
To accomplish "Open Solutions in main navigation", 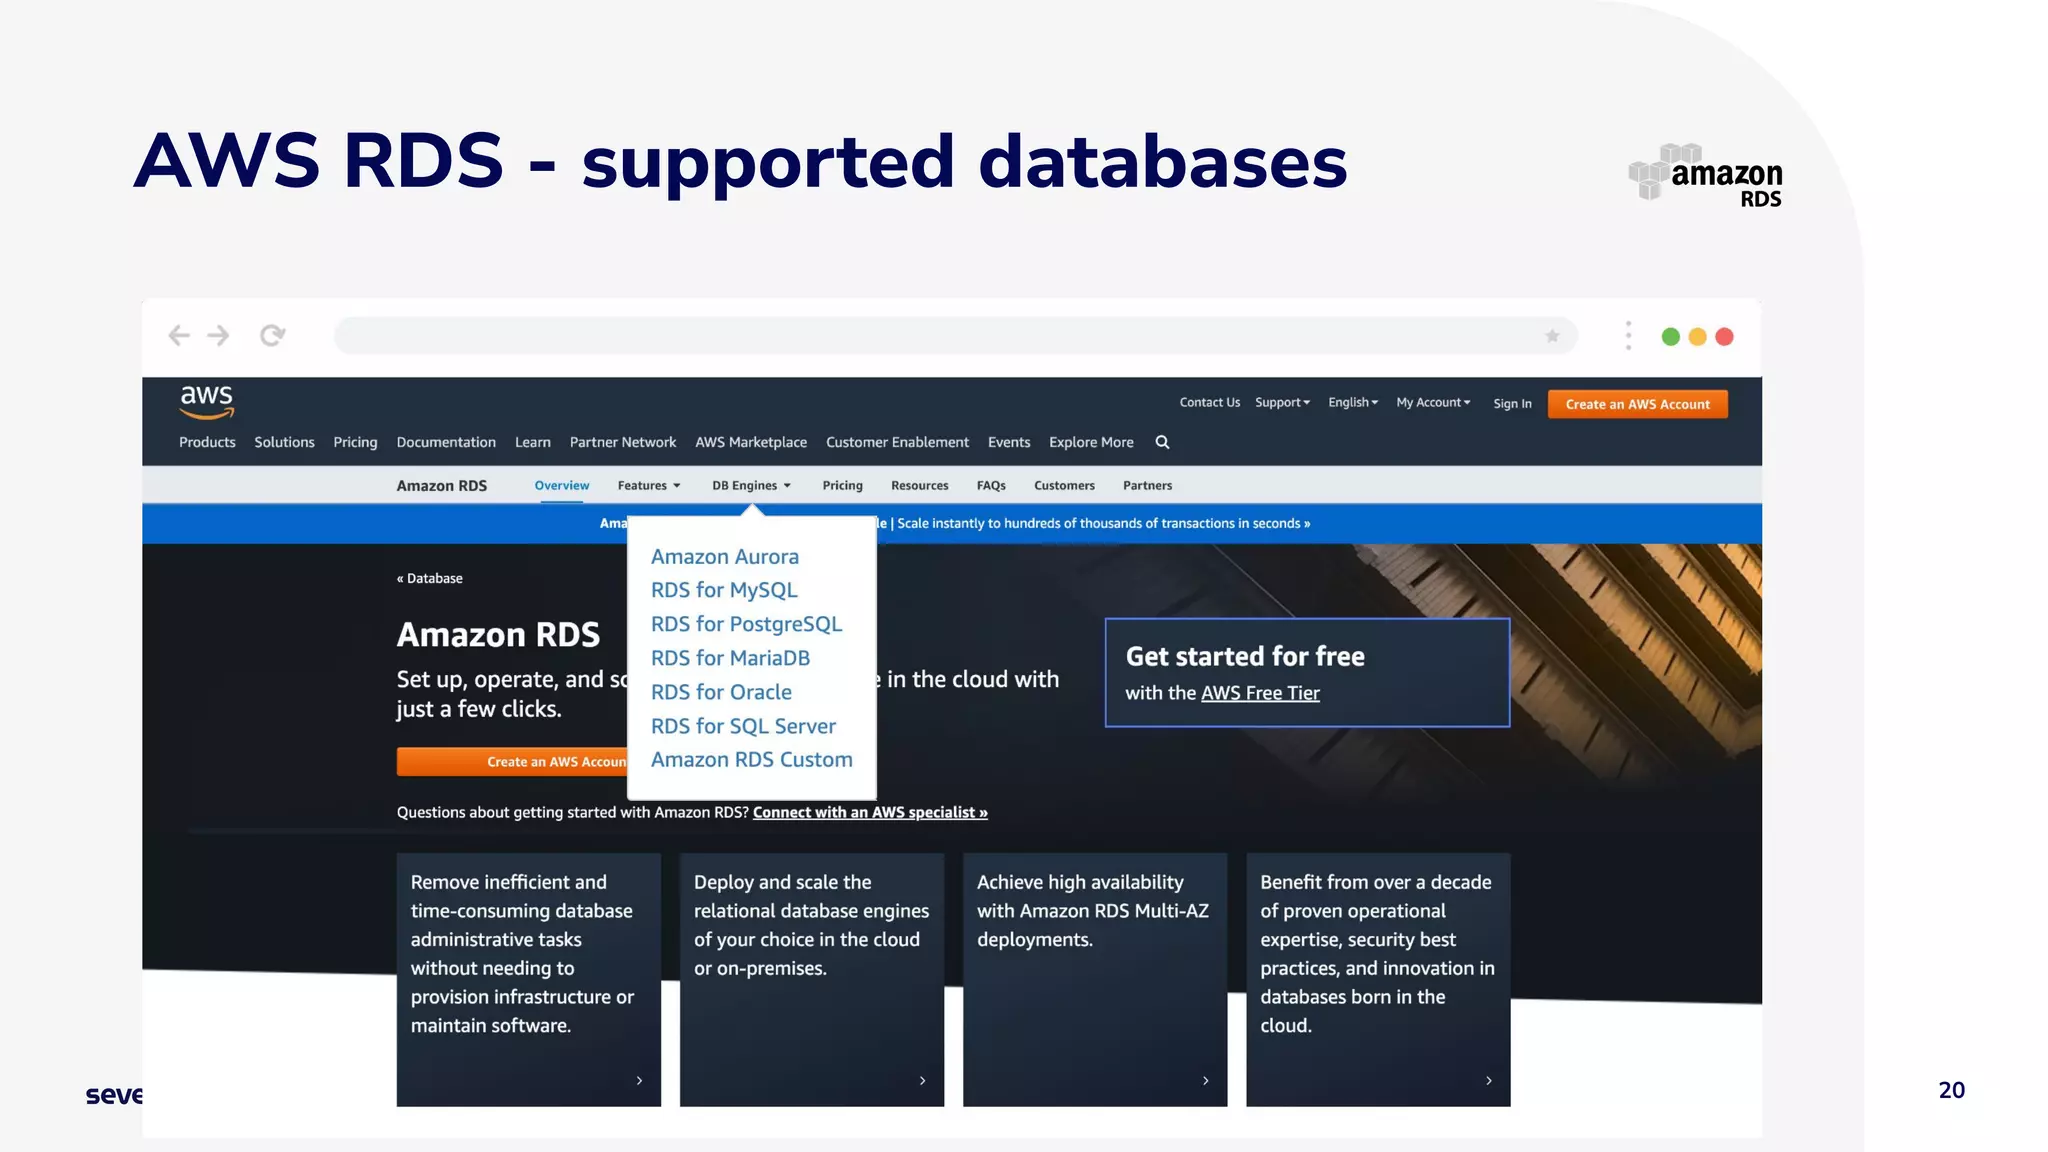I will 284,442.
